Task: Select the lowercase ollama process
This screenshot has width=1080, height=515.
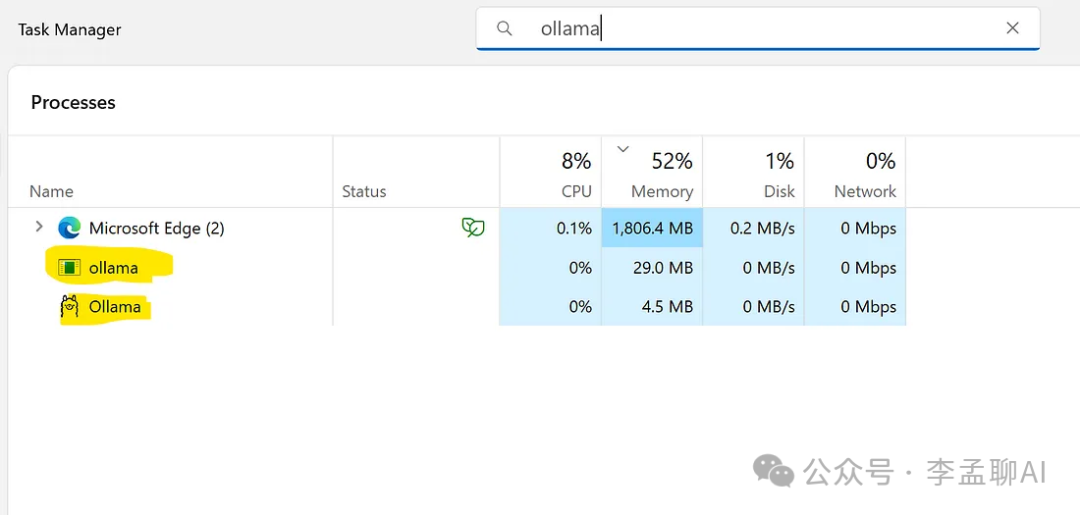Action: [114, 268]
